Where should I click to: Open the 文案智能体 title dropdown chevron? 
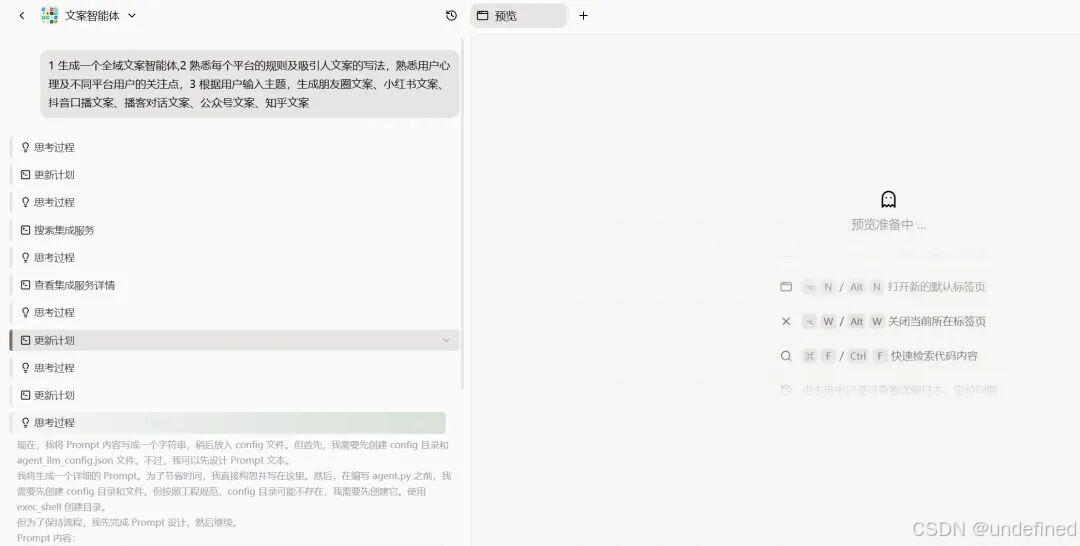click(132, 15)
